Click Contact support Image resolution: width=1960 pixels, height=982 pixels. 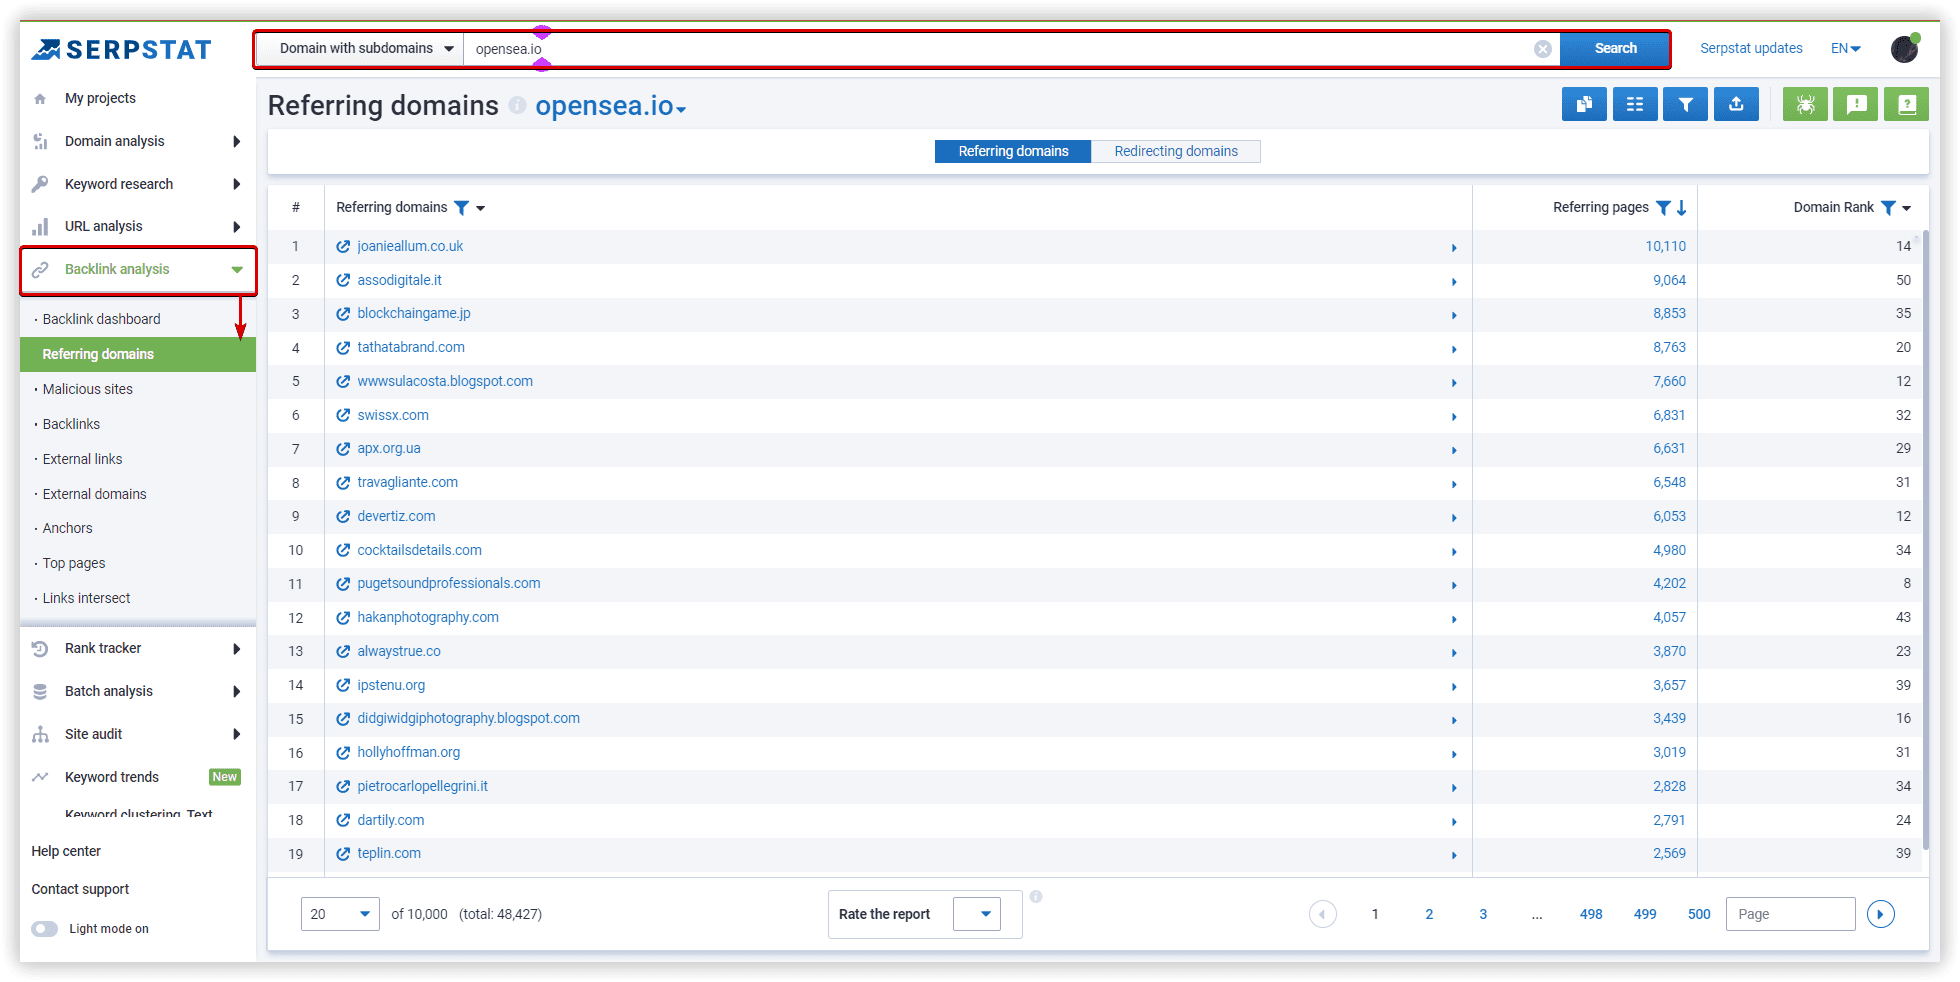(x=80, y=889)
